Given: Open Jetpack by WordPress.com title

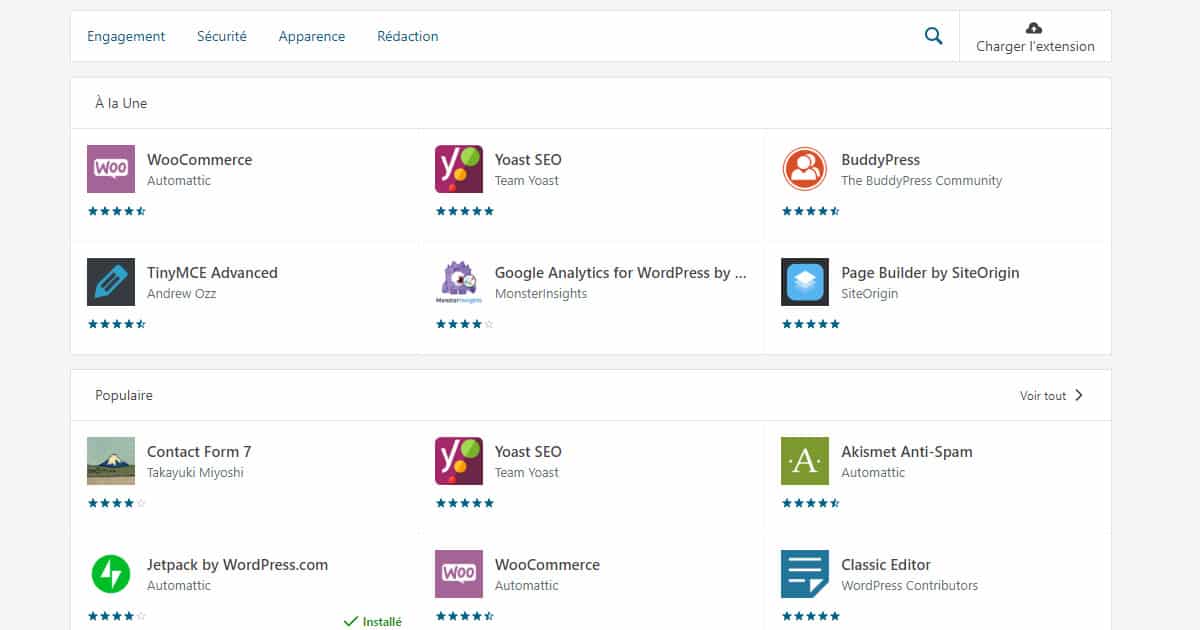Looking at the screenshot, I should pyautogui.click(x=237, y=565).
